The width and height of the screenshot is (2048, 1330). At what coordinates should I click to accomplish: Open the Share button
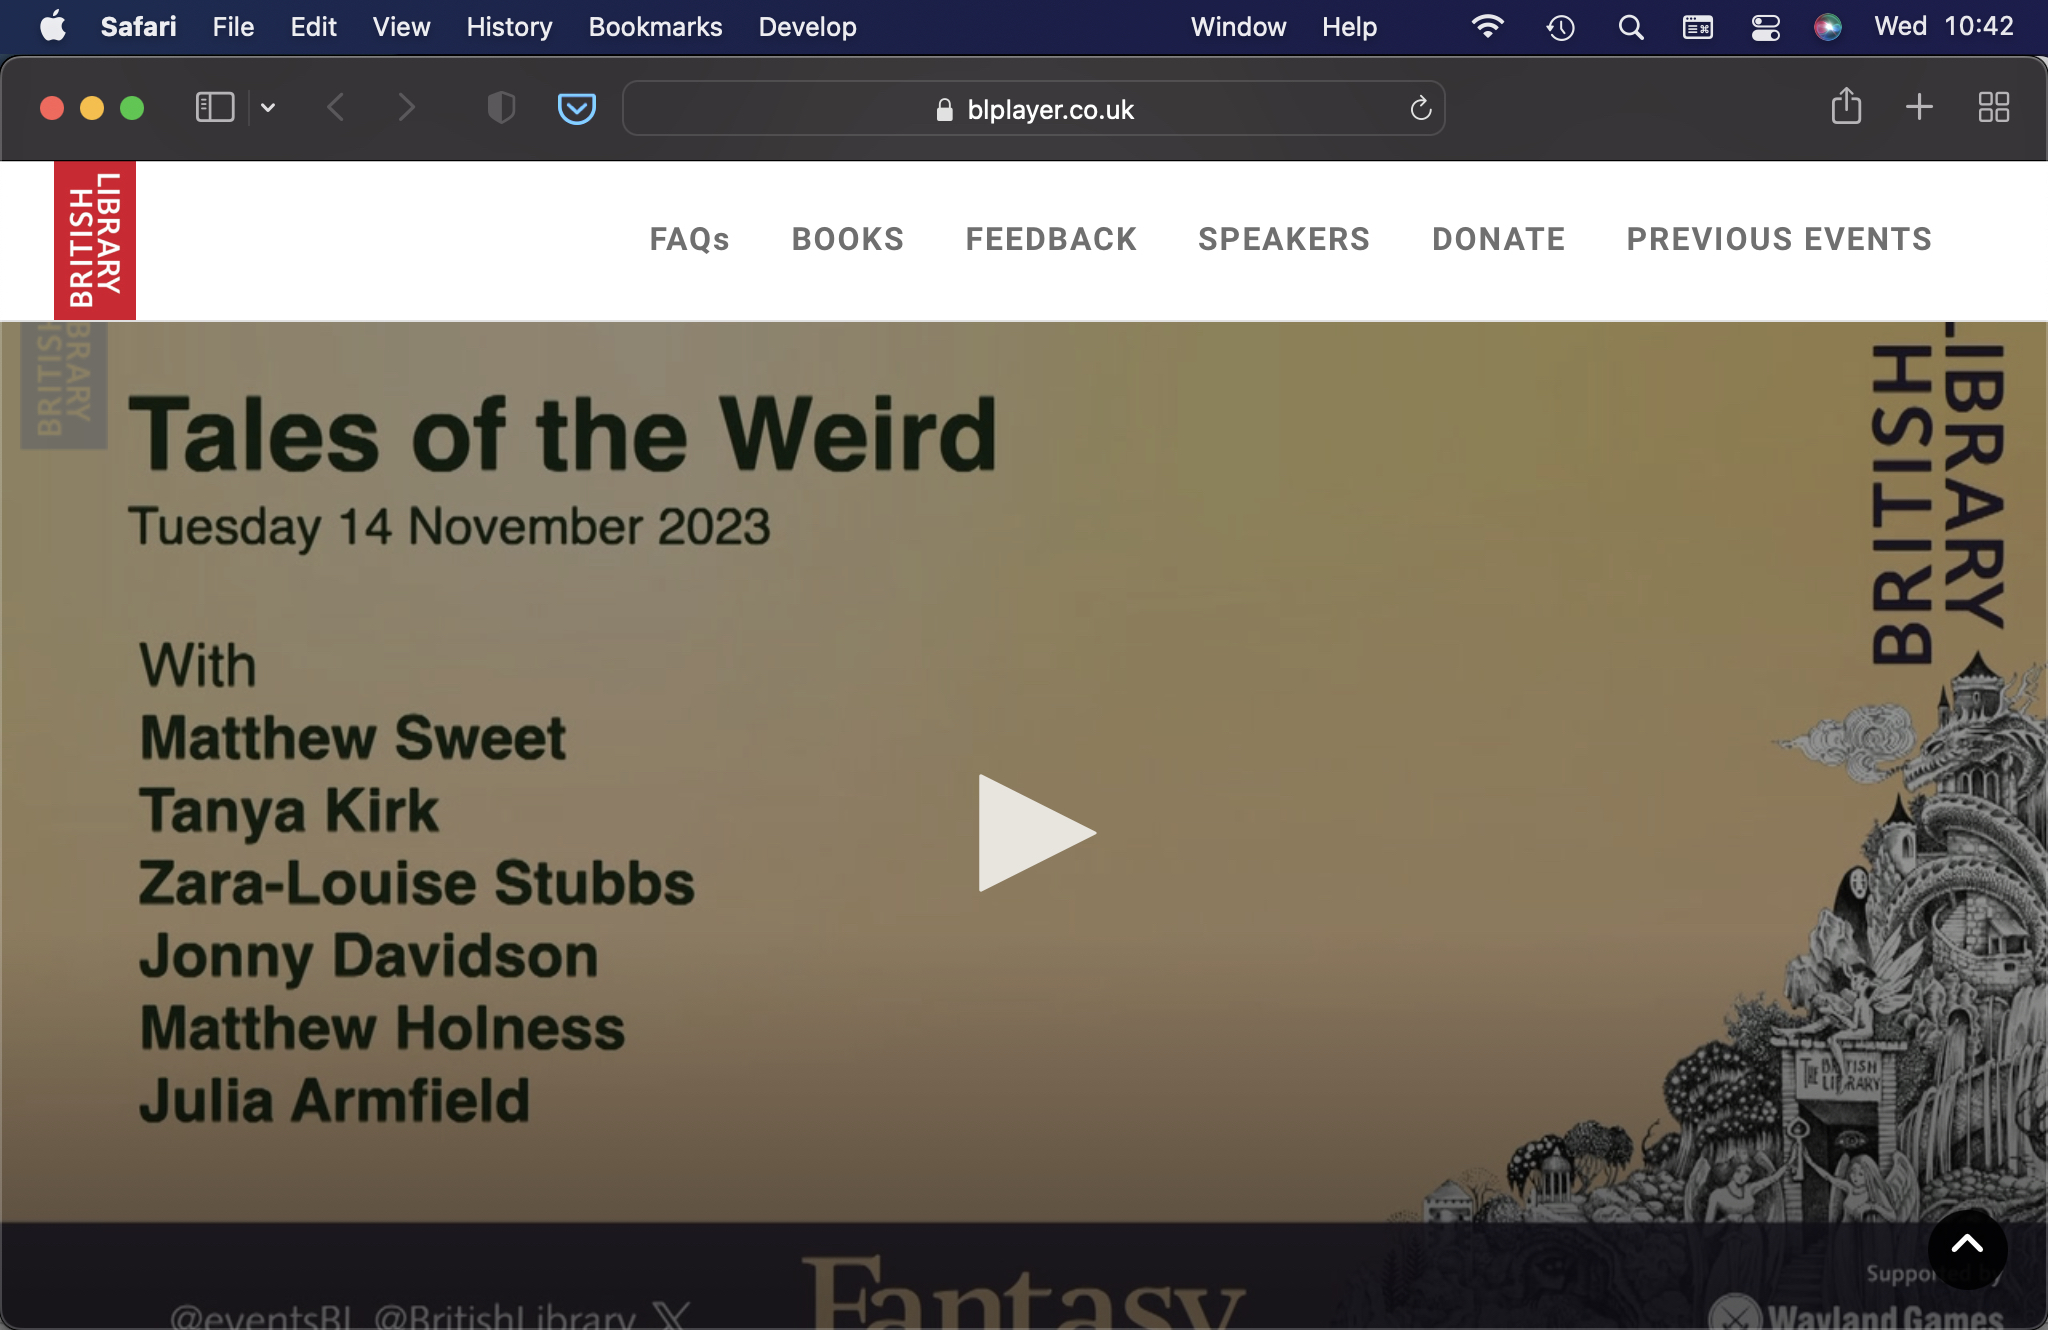coord(1846,106)
